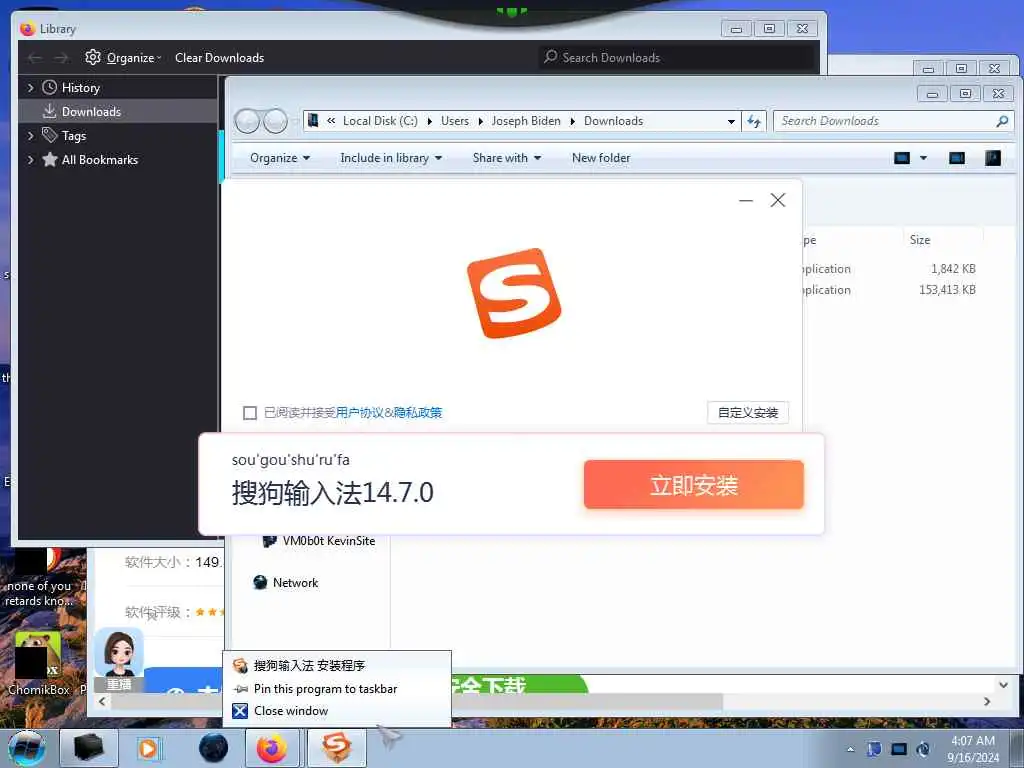The height and width of the screenshot is (768, 1024).
Task: Click the Library forward arrow
Action: [x=61, y=58]
